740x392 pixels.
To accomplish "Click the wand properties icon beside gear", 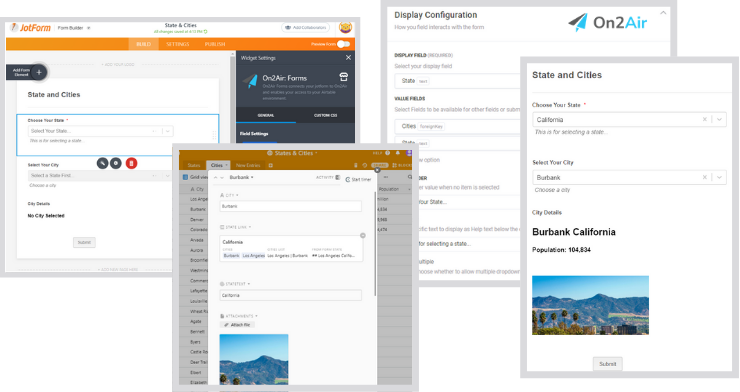I will pyautogui.click(x=102, y=163).
